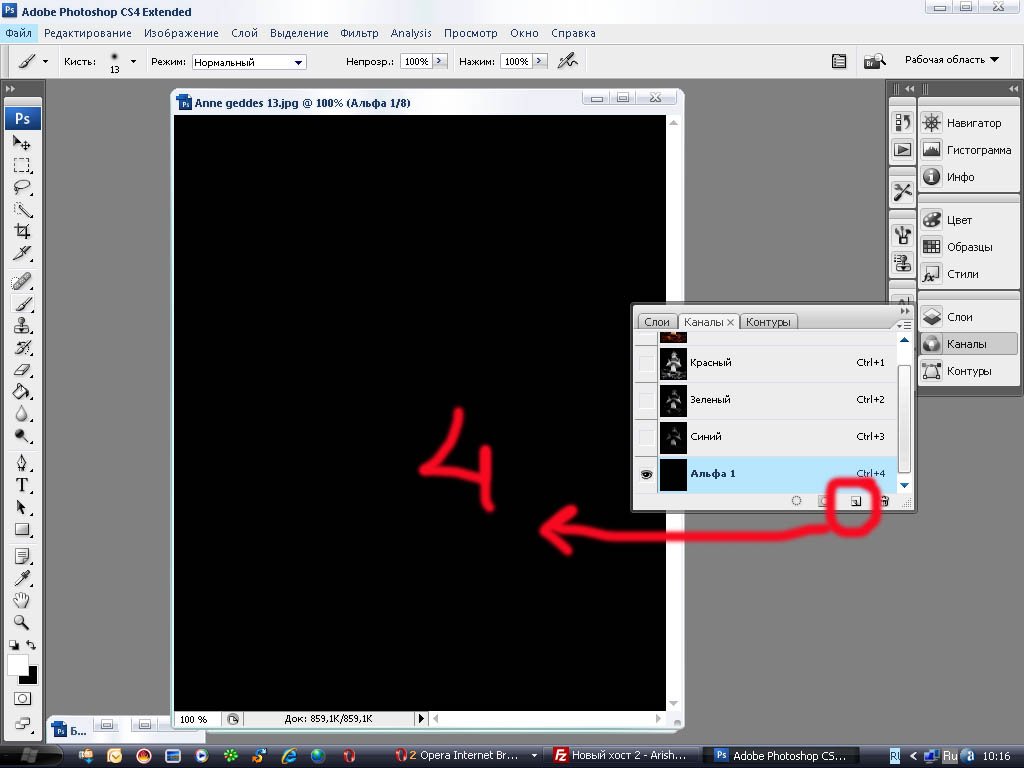Image resolution: width=1024 pixels, height=768 pixels.
Task: Select the Zoom tool
Action: [x=22, y=622]
